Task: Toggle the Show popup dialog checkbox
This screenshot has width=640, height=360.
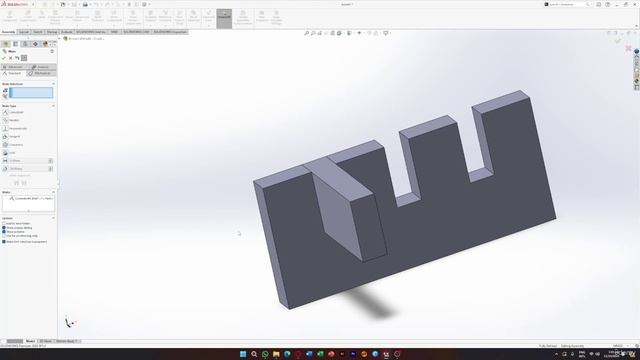Action: coord(4,228)
